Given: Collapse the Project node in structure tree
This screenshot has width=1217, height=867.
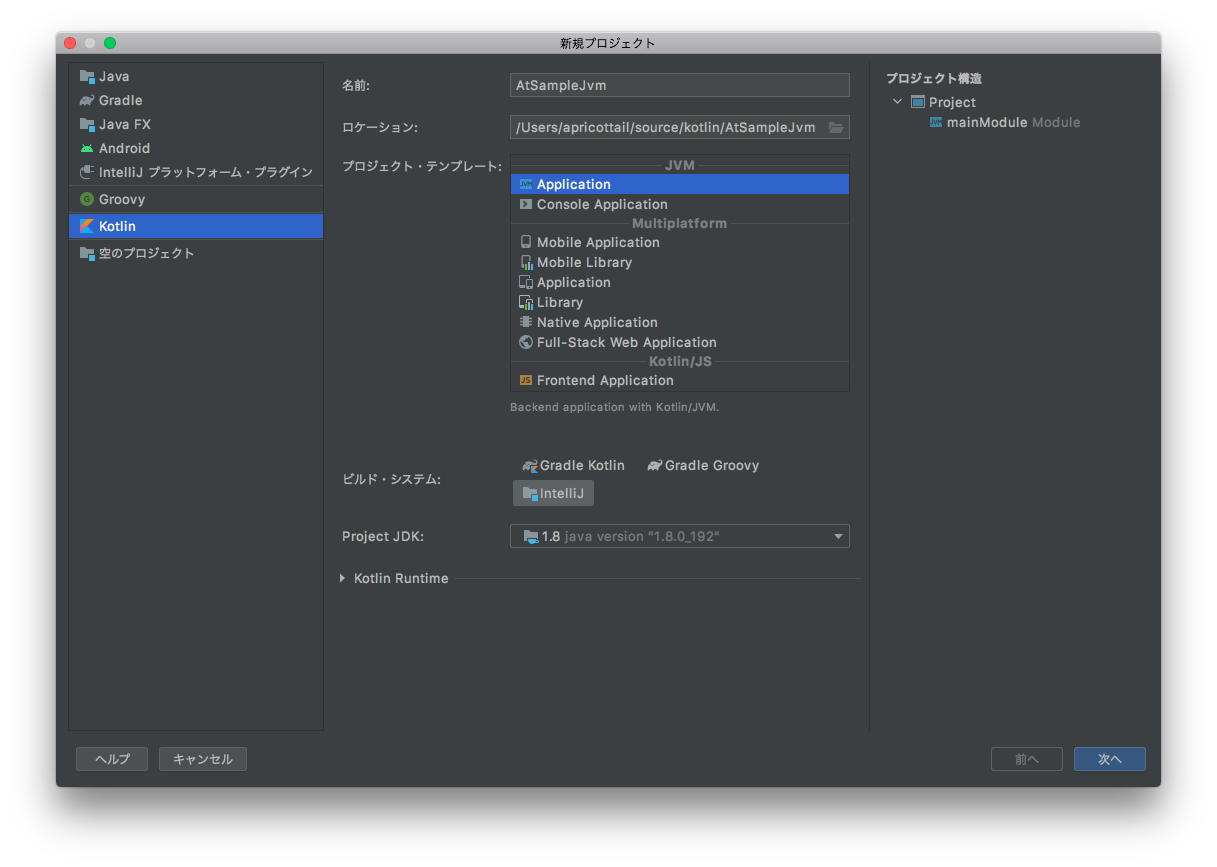Looking at the screenshot, I should click(x=897, y=102).
